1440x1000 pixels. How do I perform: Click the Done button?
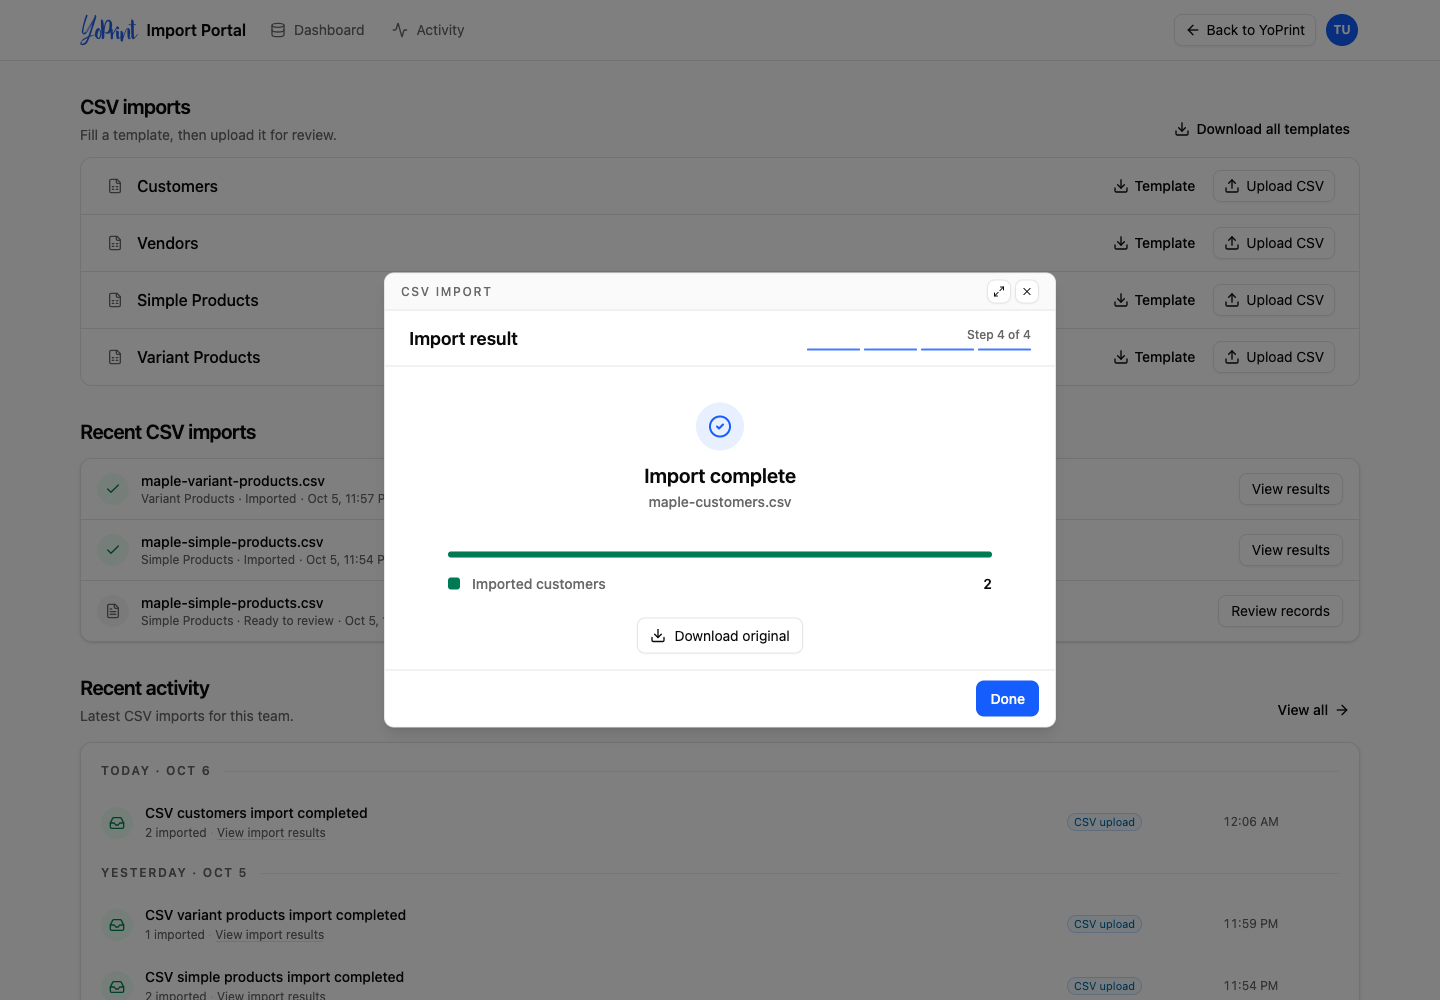[x=1007, y=699]
